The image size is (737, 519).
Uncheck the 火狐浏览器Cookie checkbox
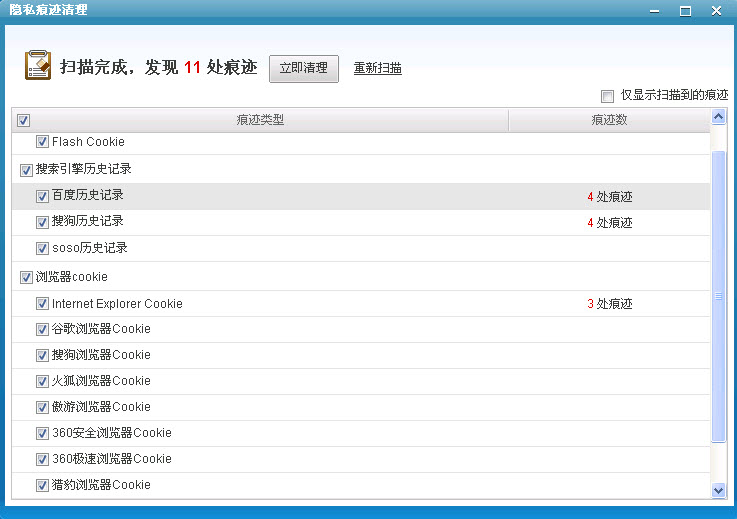click(42, 381)
